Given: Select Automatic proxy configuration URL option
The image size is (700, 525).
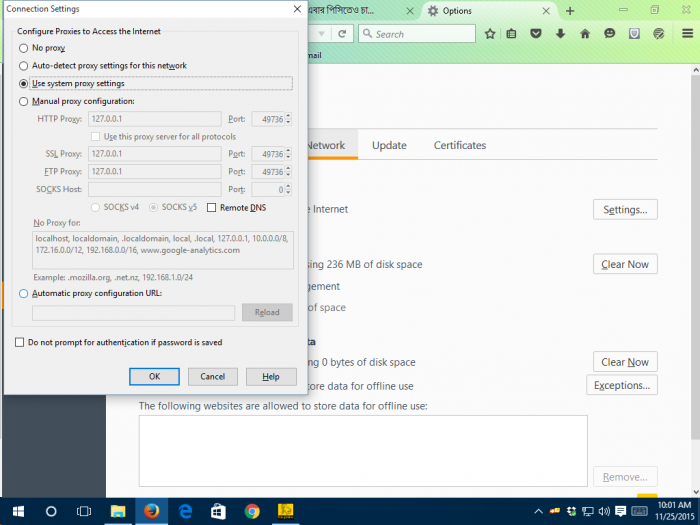Looking at the screenshot, I should (x=23, y=294).
